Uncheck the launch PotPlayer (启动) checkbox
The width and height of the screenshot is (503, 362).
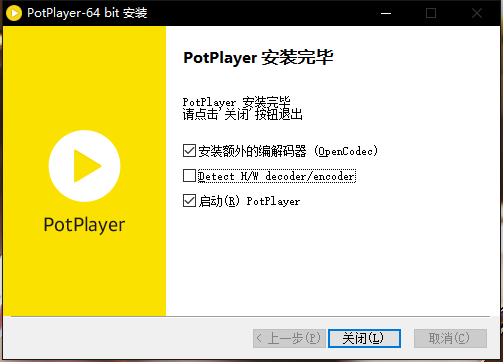189,201
